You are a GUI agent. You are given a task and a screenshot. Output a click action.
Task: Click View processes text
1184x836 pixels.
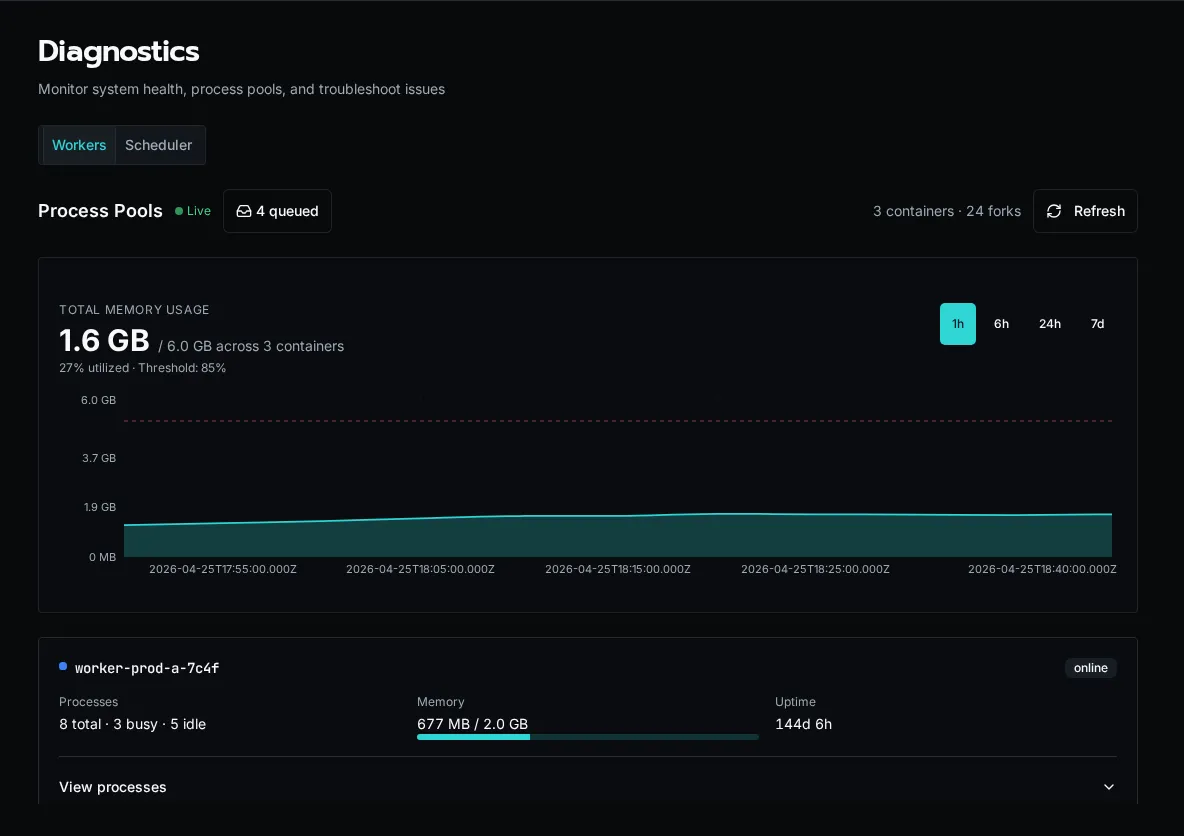(x=113, y=787)
